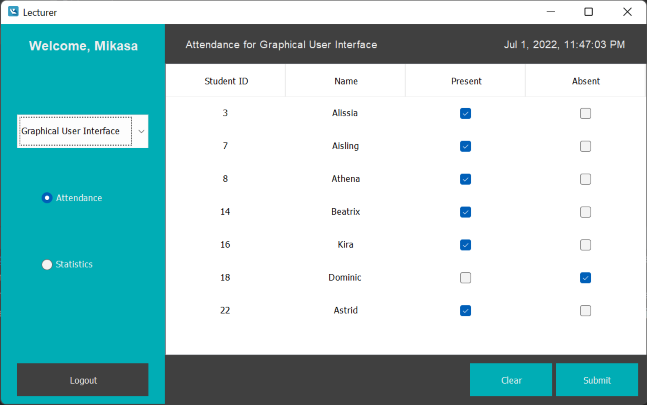Image resolution: width=647 pixels, height=405 pixels.
Task: Click the Name column header
Action: (345, 81)
